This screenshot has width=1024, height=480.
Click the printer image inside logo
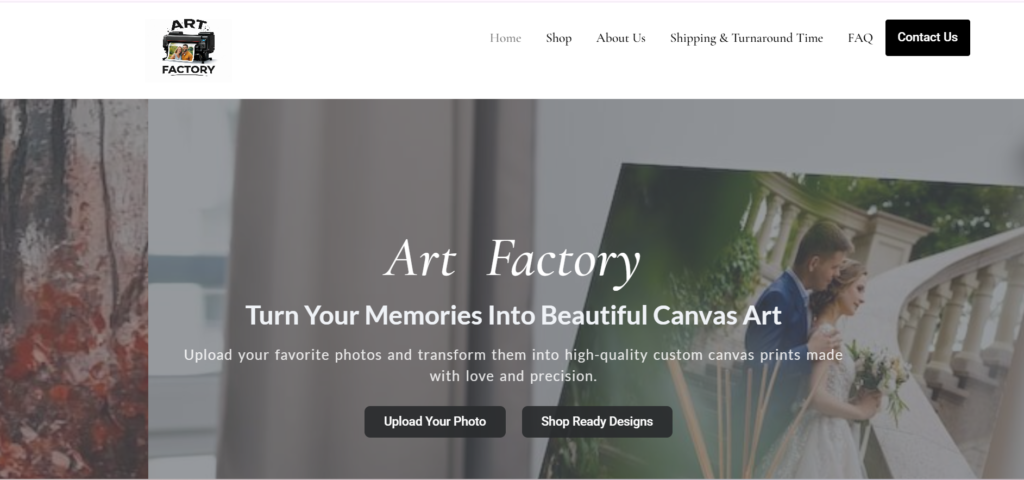pyautogui.click(x=188, y=48)
